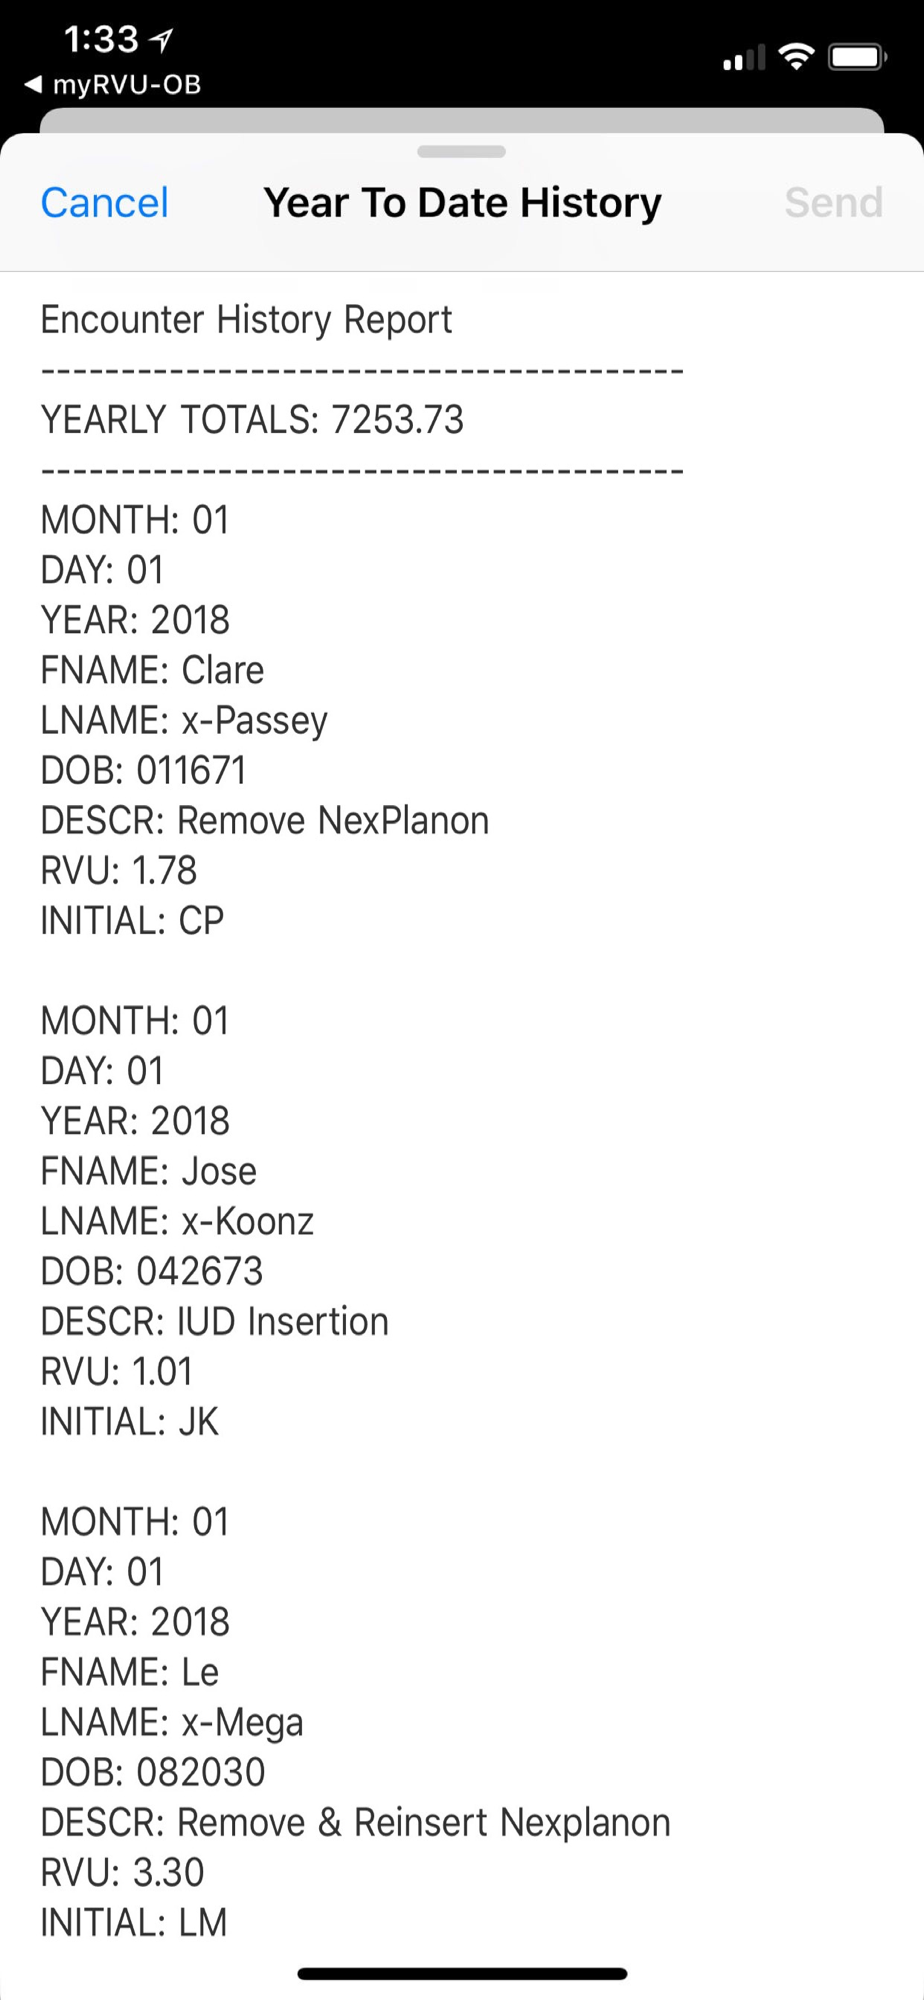Tap the cellular signal bars icon
Image resolution: width=924 pixels, height=2000 pixels.
tap(744, 58)
